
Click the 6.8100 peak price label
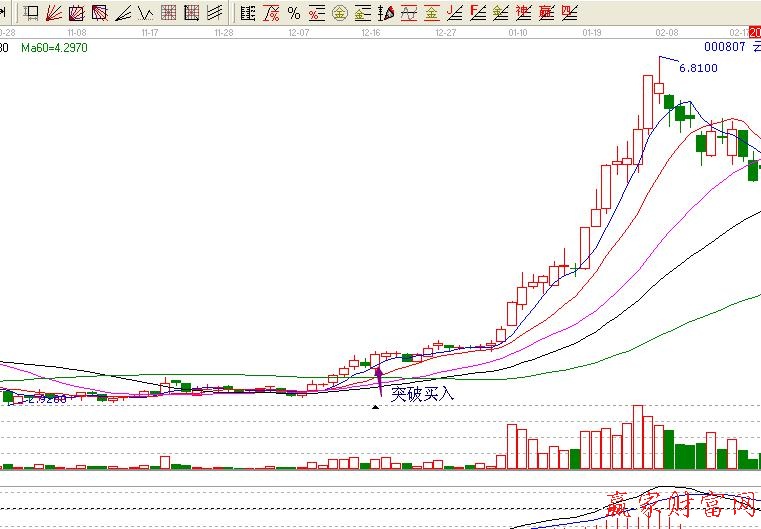(x=698, y=68)
